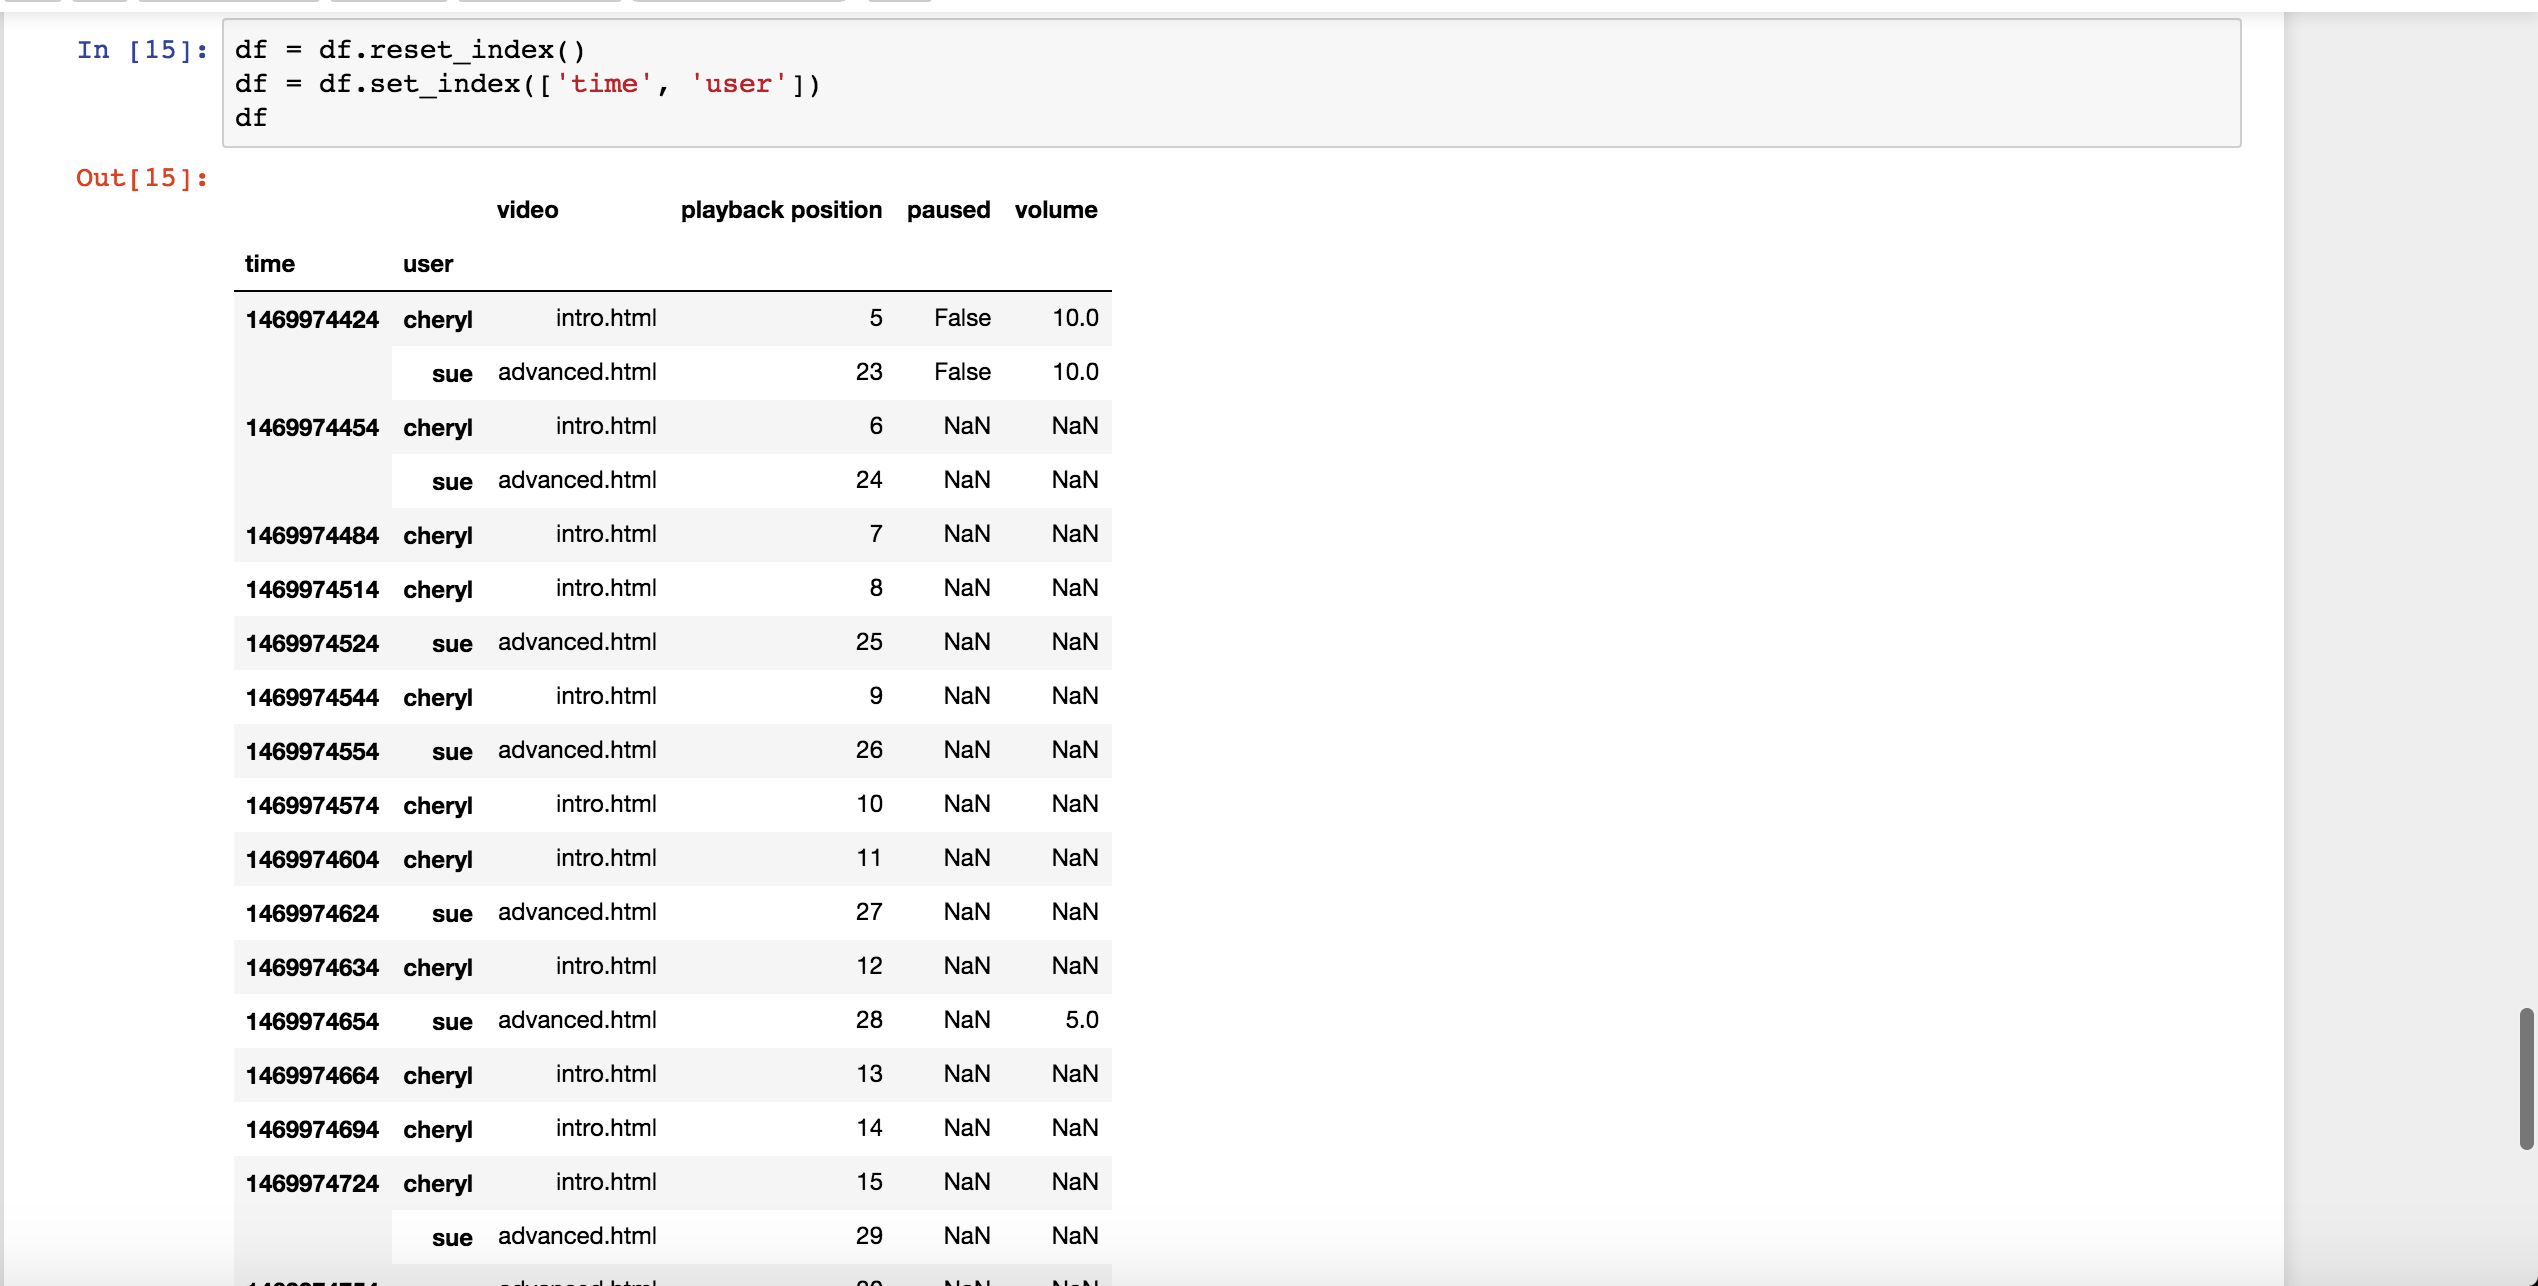
Task: Click the 'time' index header
Action: coord(269,264)
